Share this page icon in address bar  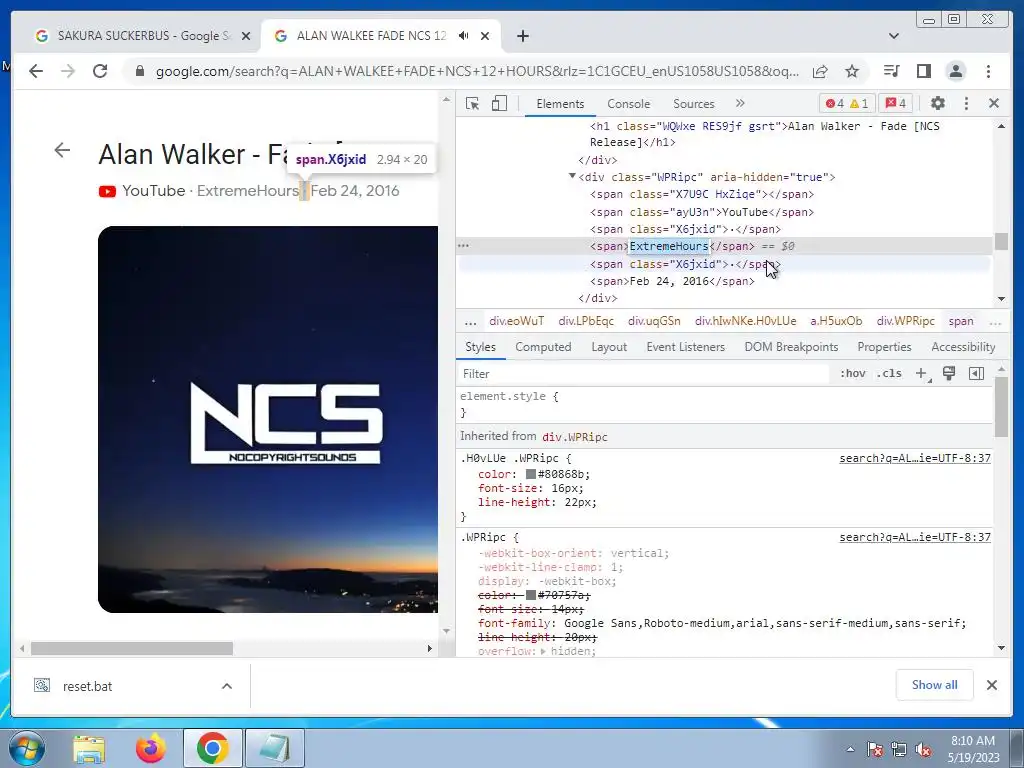click(x=820, y=71)
